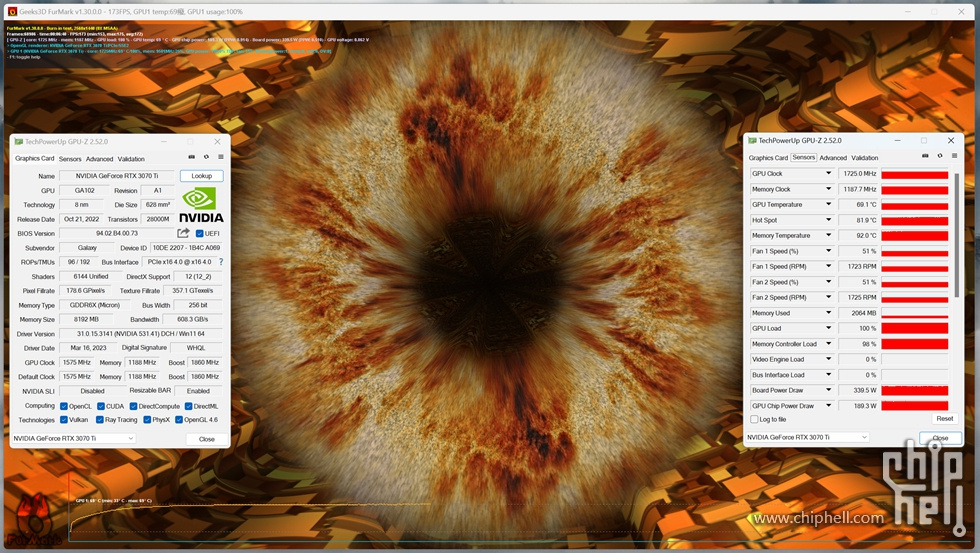Open Fan 1 Speed (RPM) dropdown arrow

829,266
